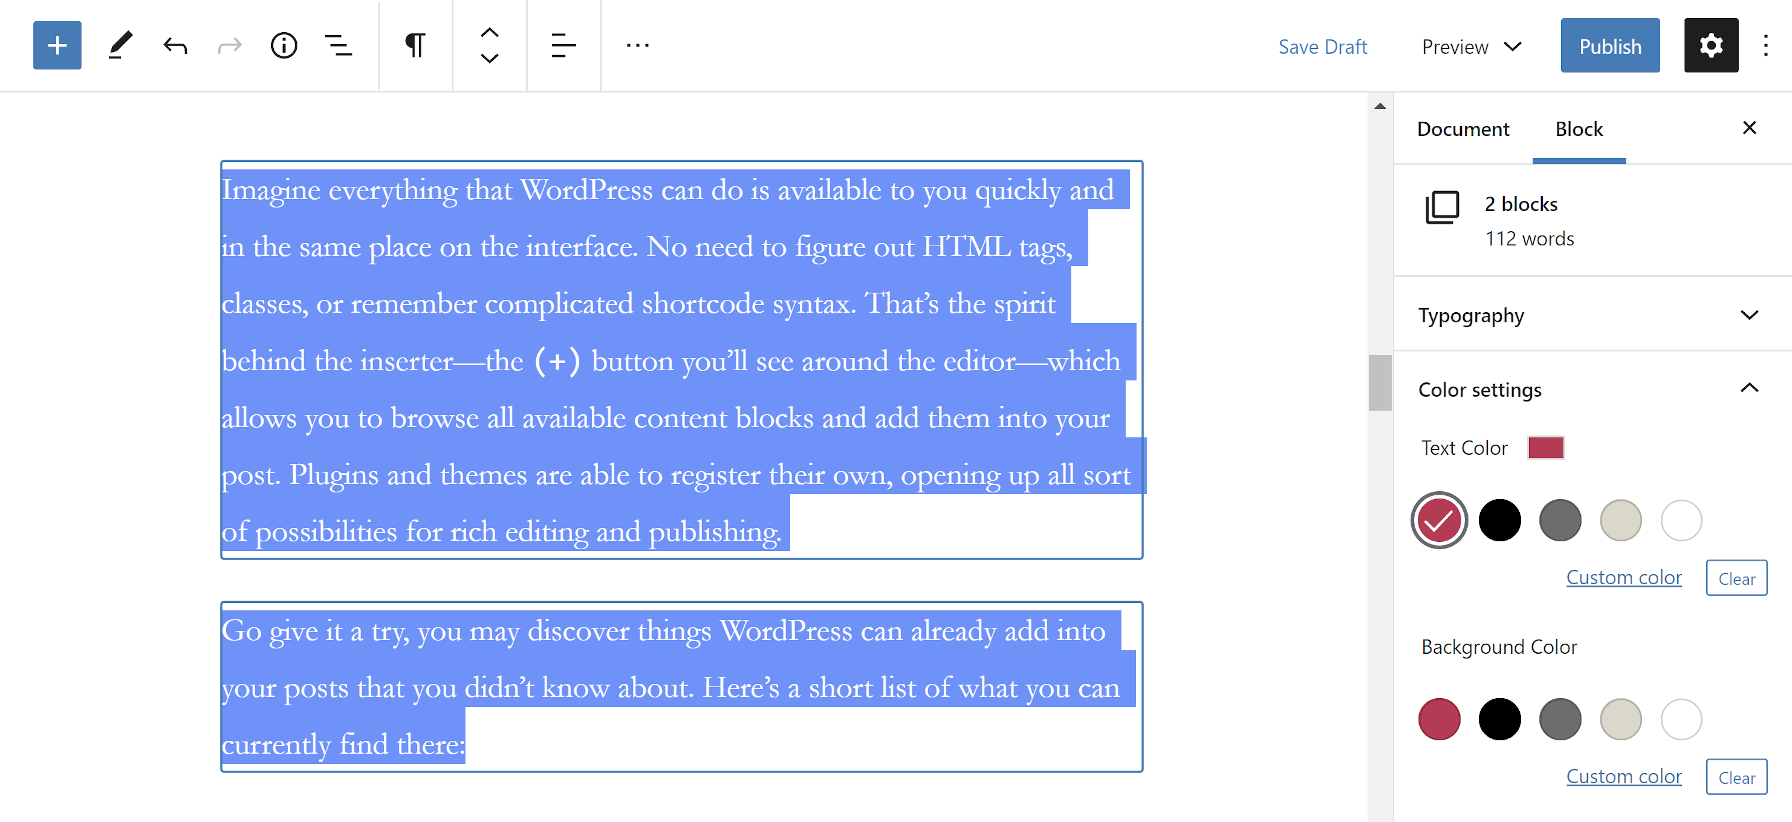
Task: Clear the background color
Action: [1736, 777]
